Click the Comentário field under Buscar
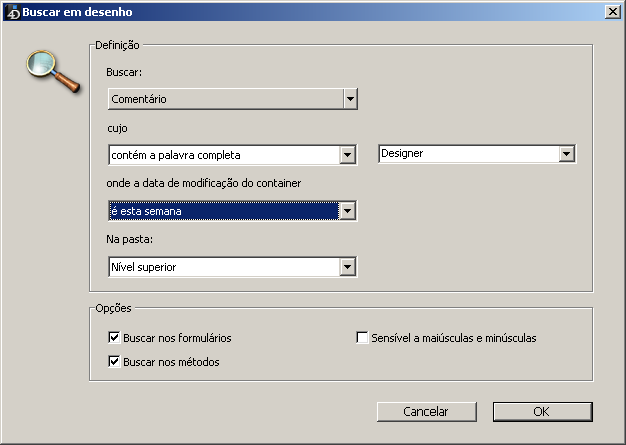The height and width of the screenshot is (445, 626). point(224,99)
